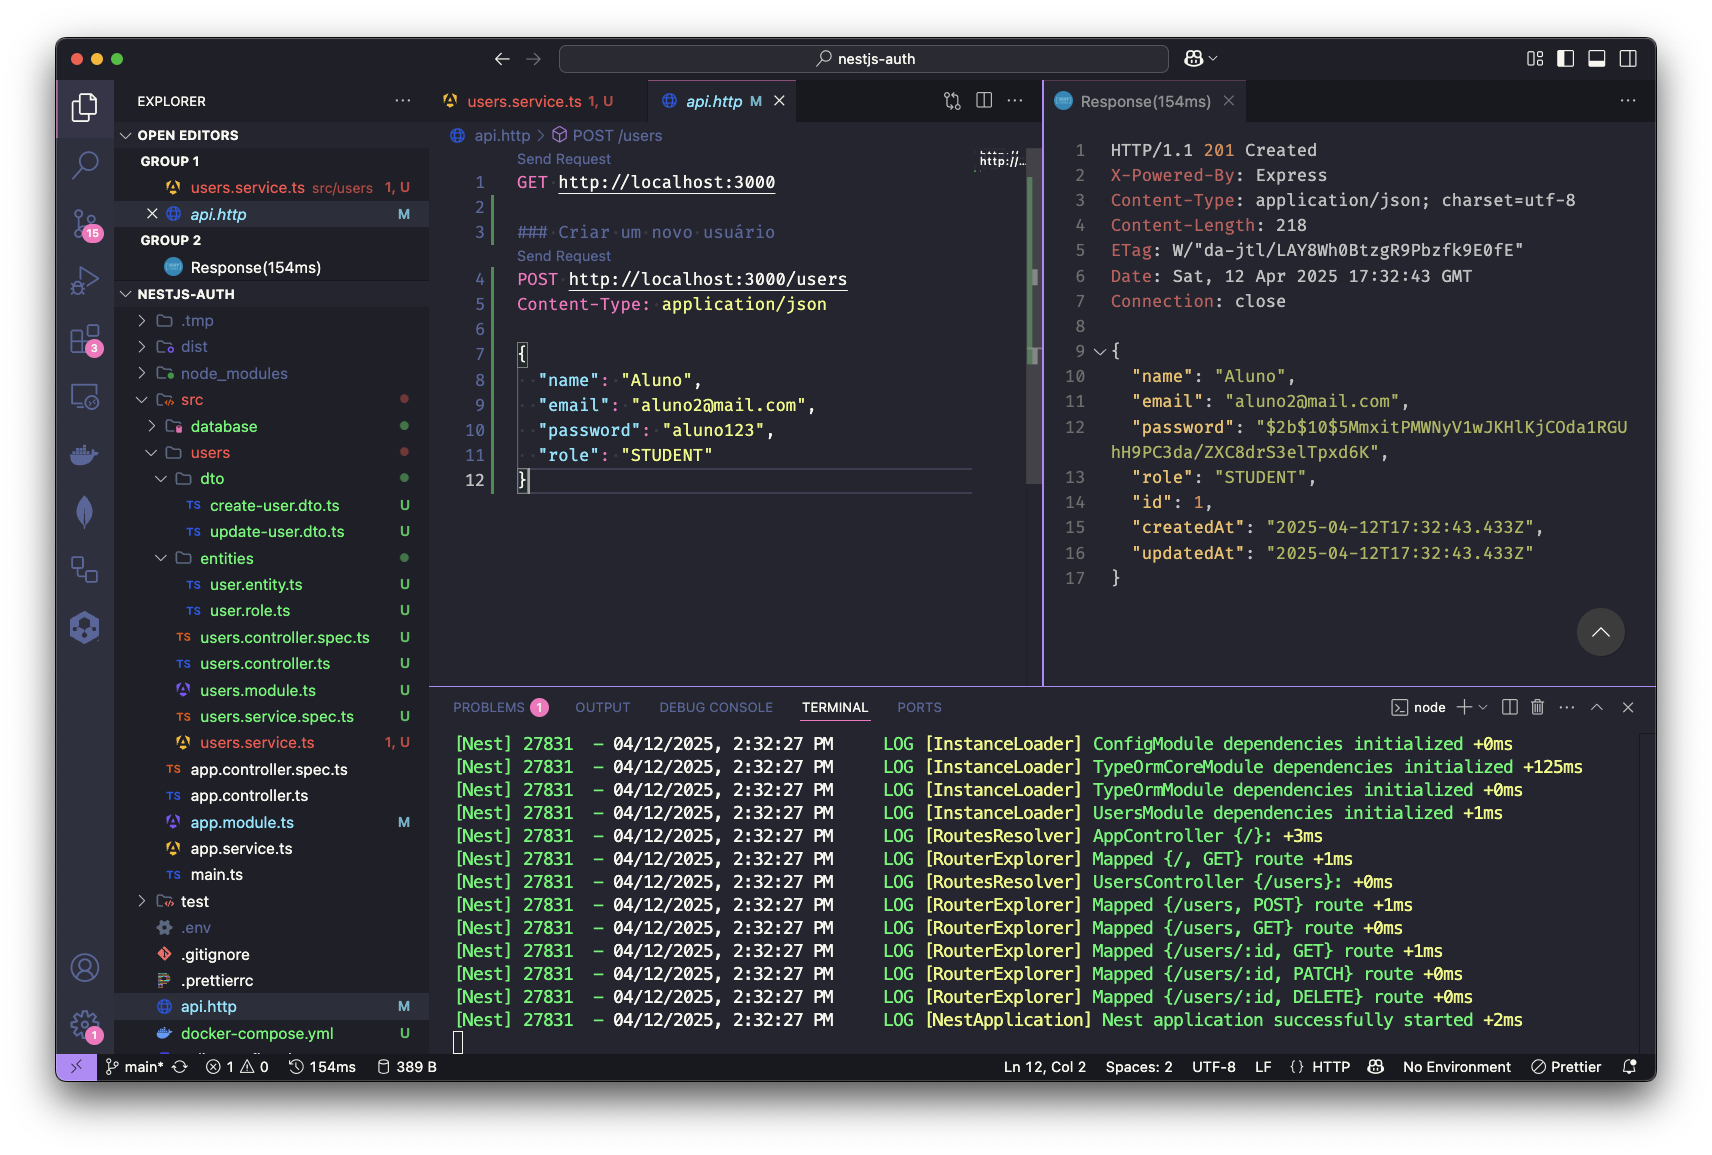Image resolution: width=1712 pixels, height=1155 pixels.
Task: Go back with the left arrow
Action: coord(502,59)
